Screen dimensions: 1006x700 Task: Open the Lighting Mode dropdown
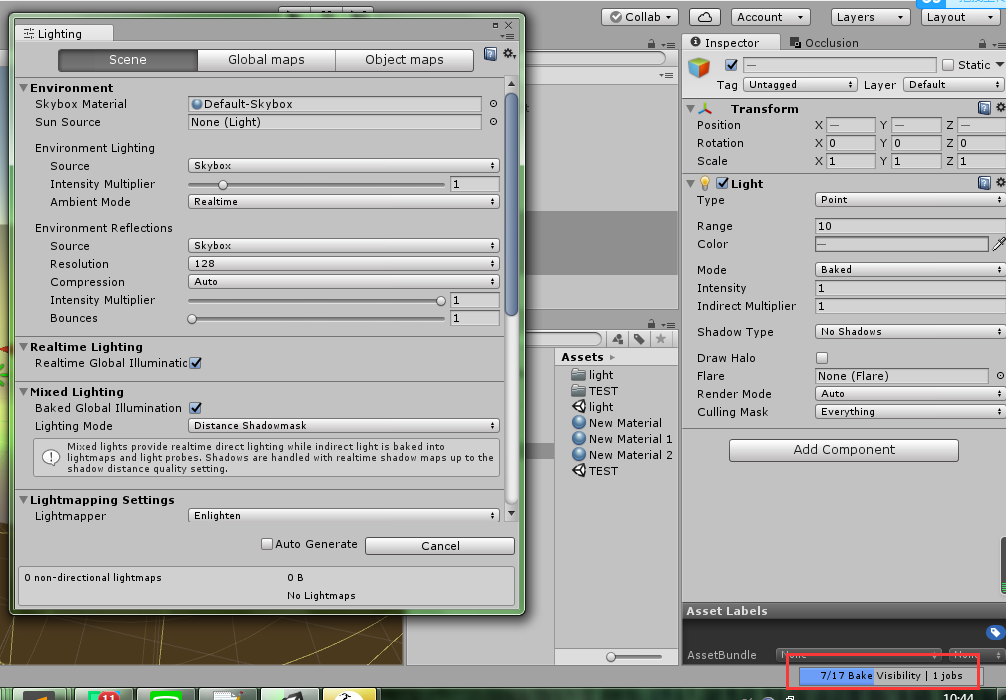pos(343,426)
